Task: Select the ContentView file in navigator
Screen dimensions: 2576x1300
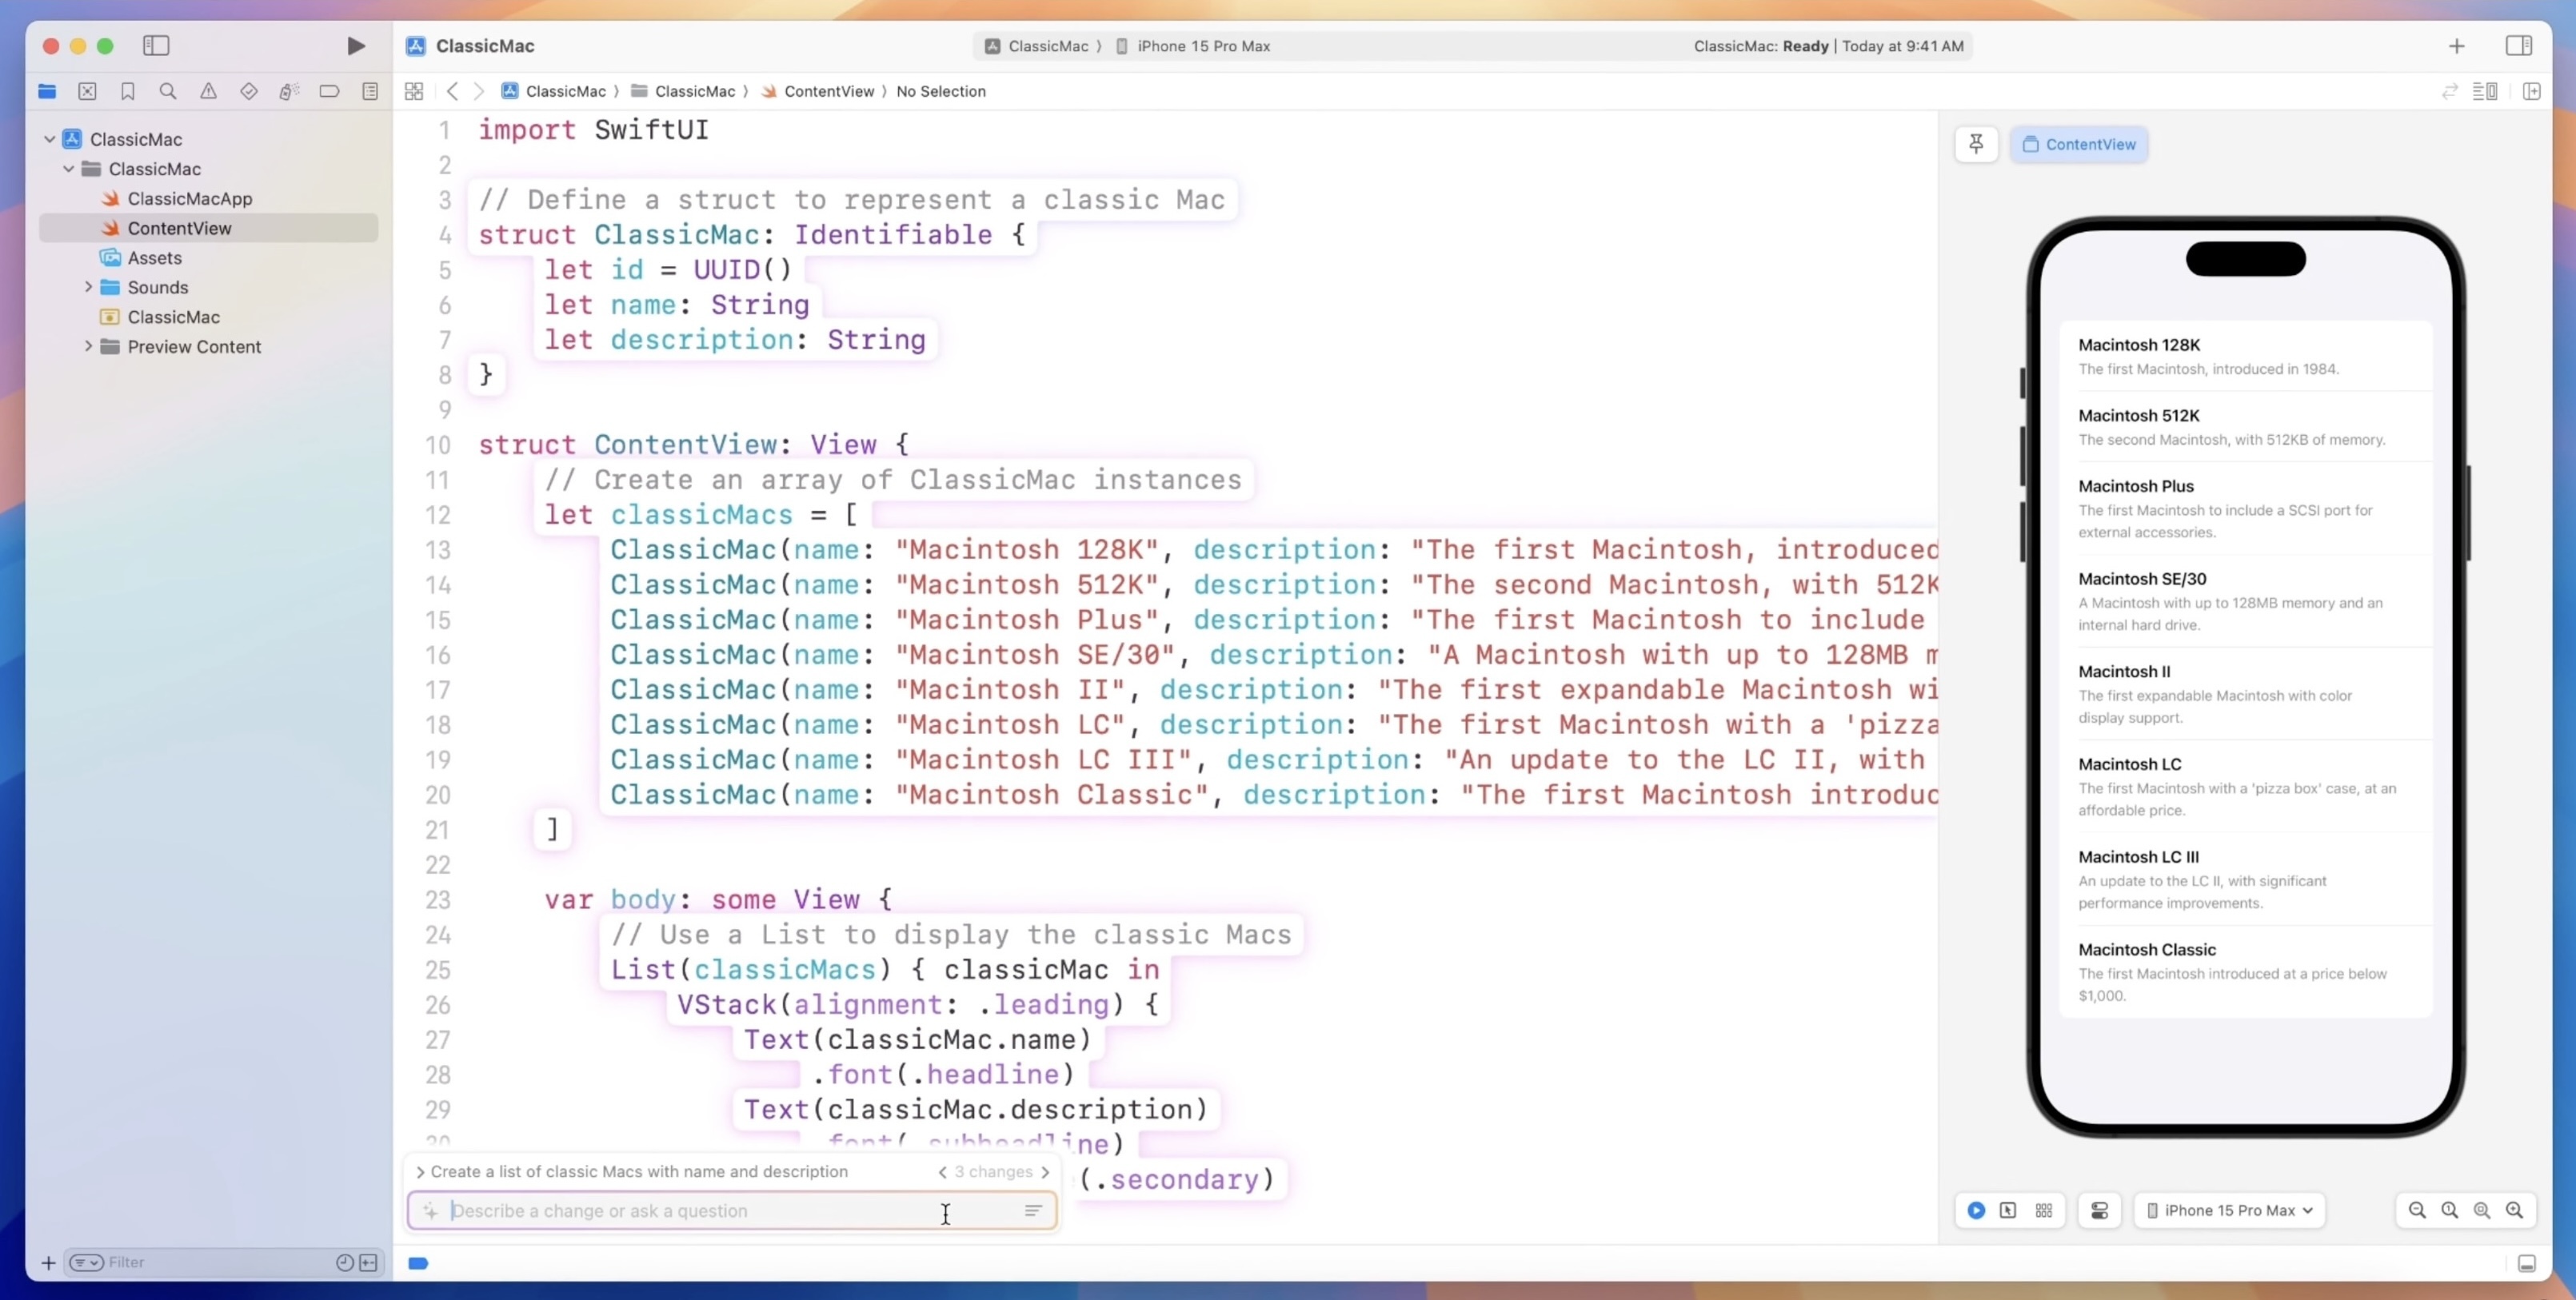Action: pyautogui.click(x=208, y=228)
